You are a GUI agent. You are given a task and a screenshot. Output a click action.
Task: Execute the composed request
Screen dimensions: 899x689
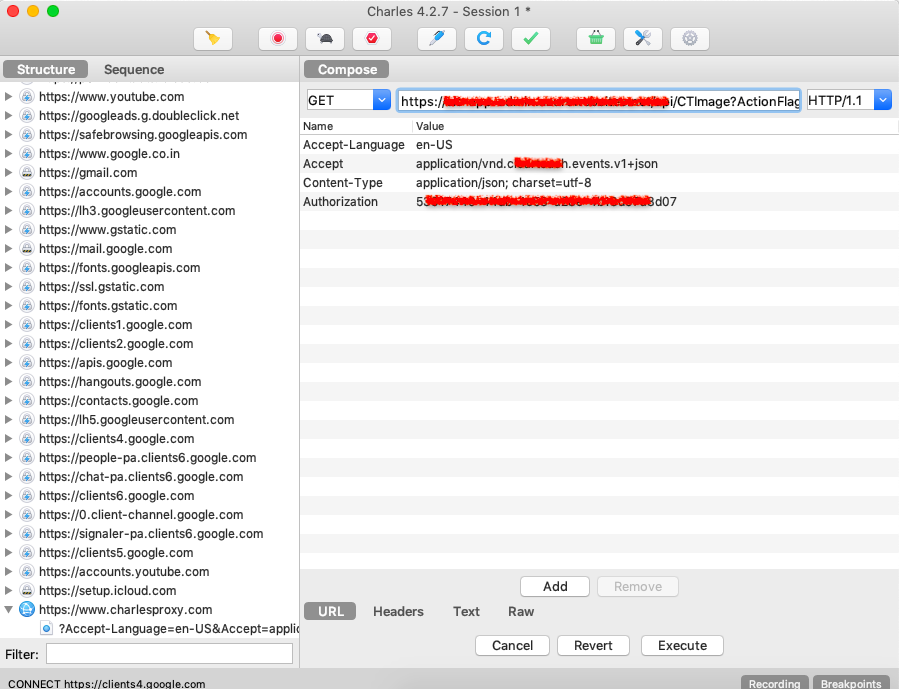click(x=682, y=645)
